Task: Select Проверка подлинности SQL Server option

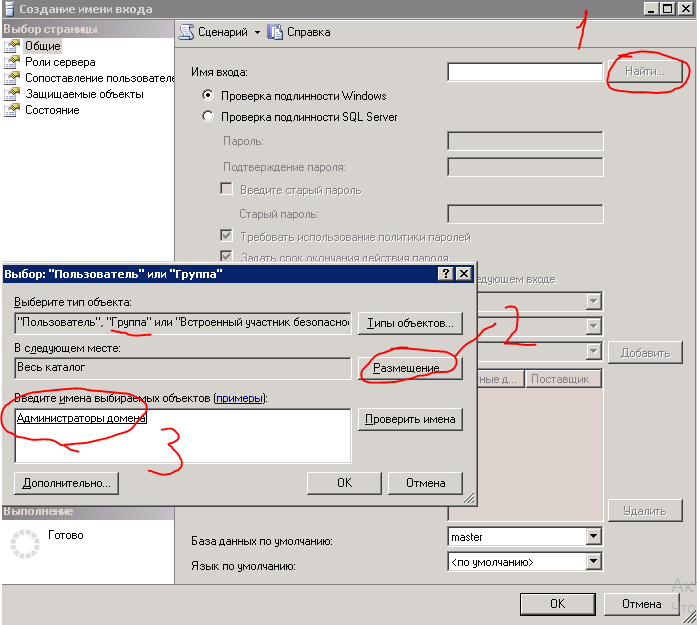Action: point(208,117)
